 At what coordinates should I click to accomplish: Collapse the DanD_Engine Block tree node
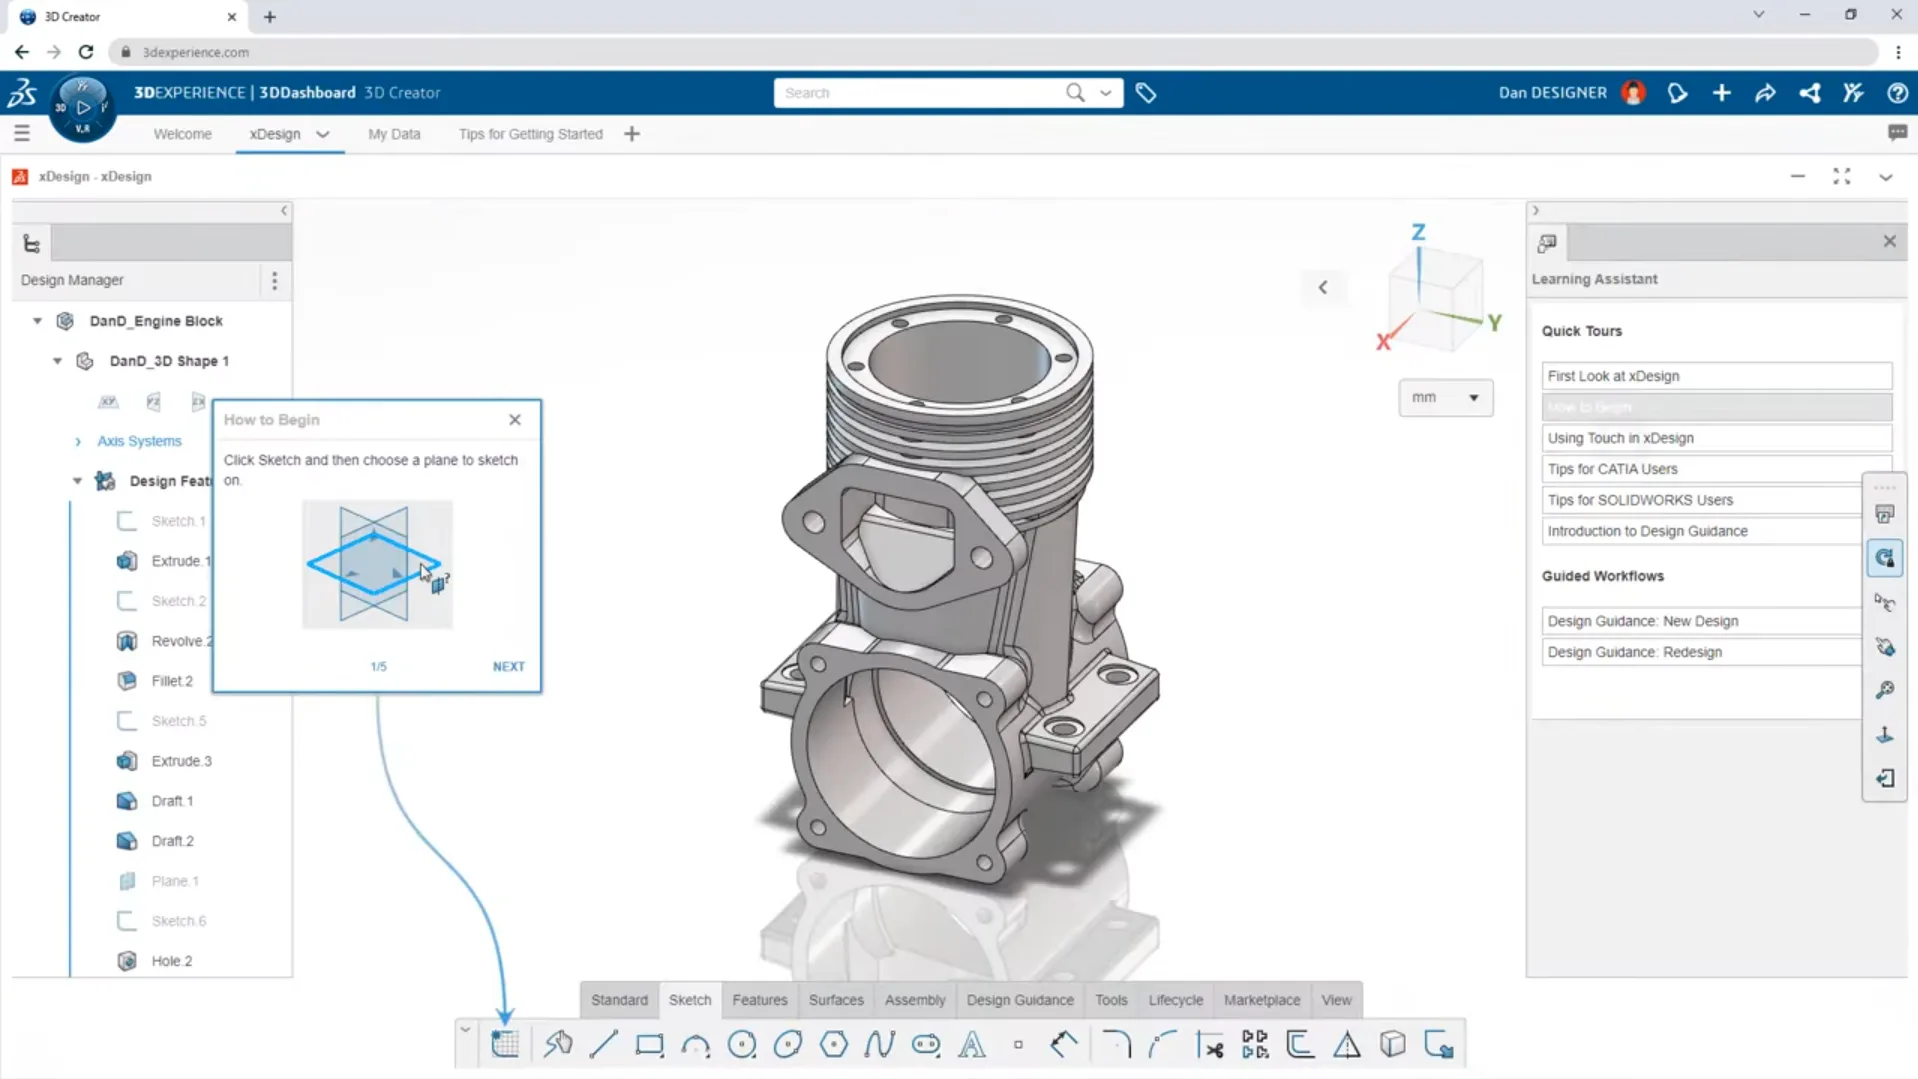pyautogui.click(x=37, y=321)
